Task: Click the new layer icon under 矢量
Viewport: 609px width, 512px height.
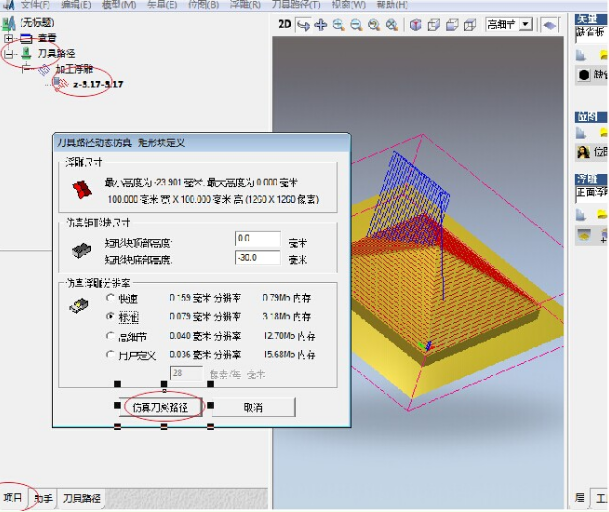Action: click(581, 56)
